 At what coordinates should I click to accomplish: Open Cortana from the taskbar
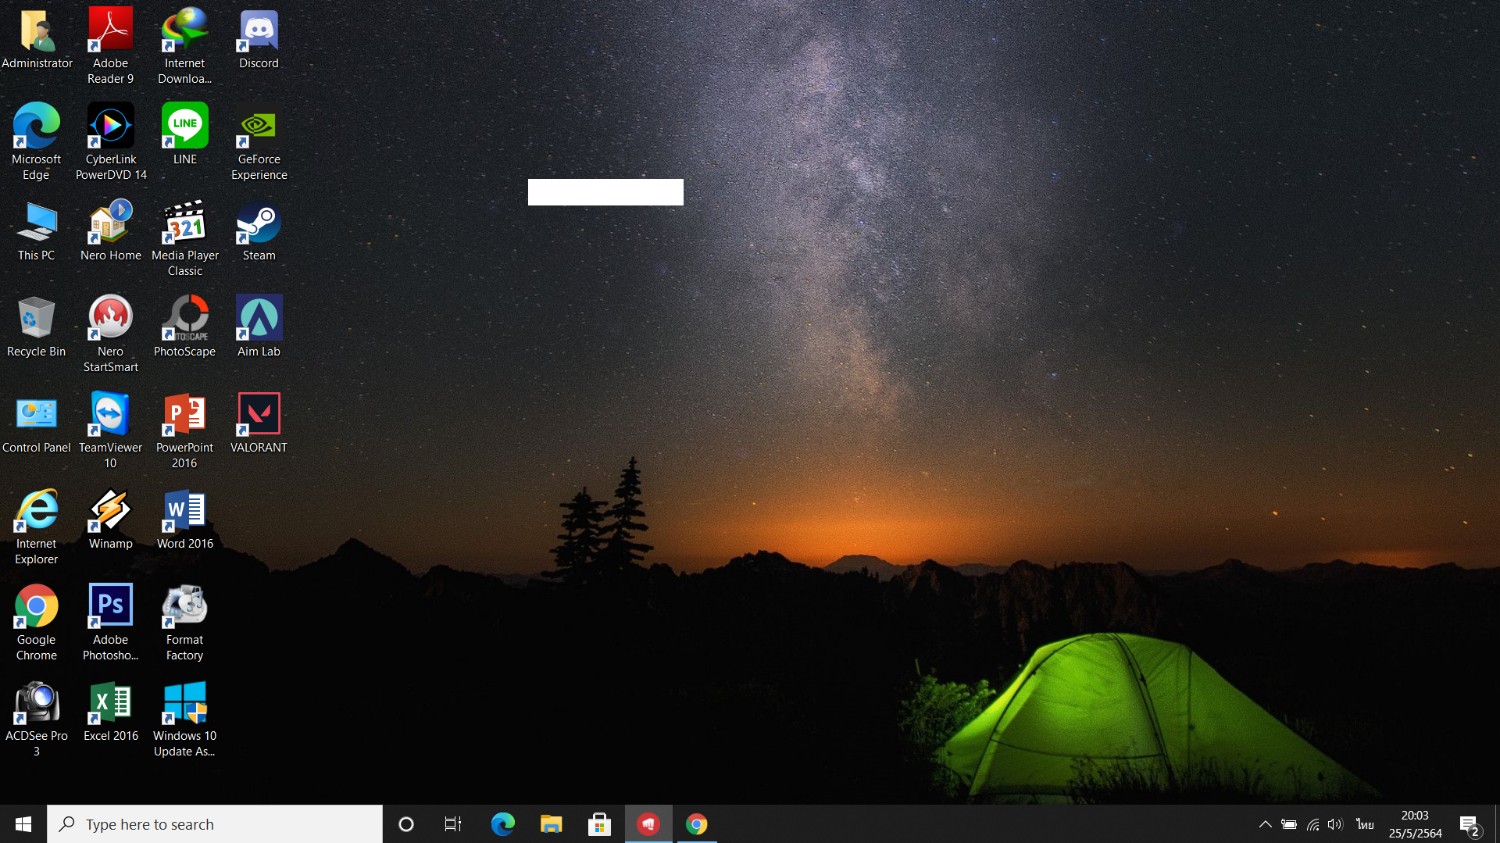(x=406, y=824)
